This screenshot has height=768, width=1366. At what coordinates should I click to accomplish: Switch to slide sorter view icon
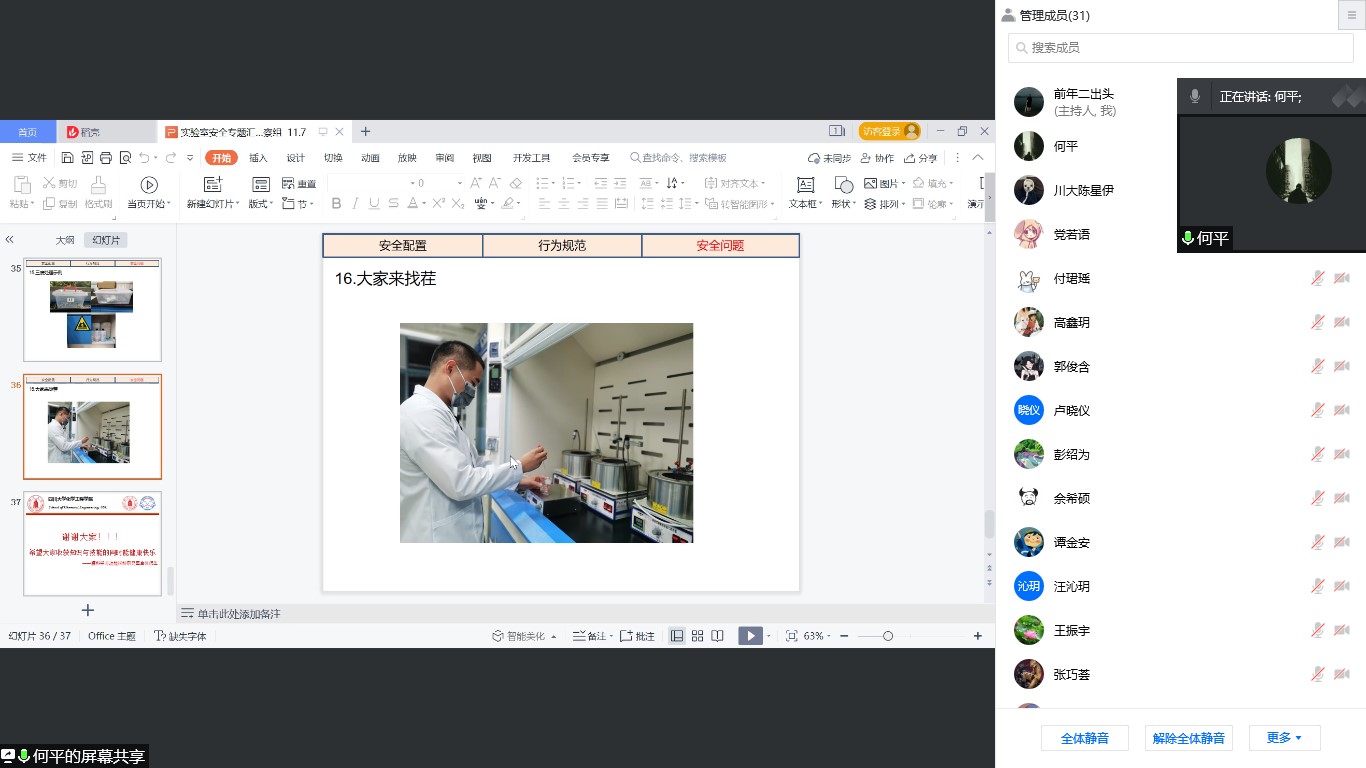[697, 636]
